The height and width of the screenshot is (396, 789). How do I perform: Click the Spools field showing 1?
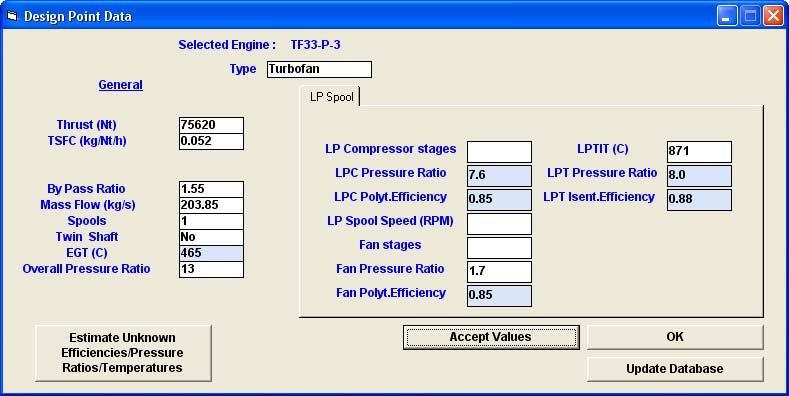(211, 221)
